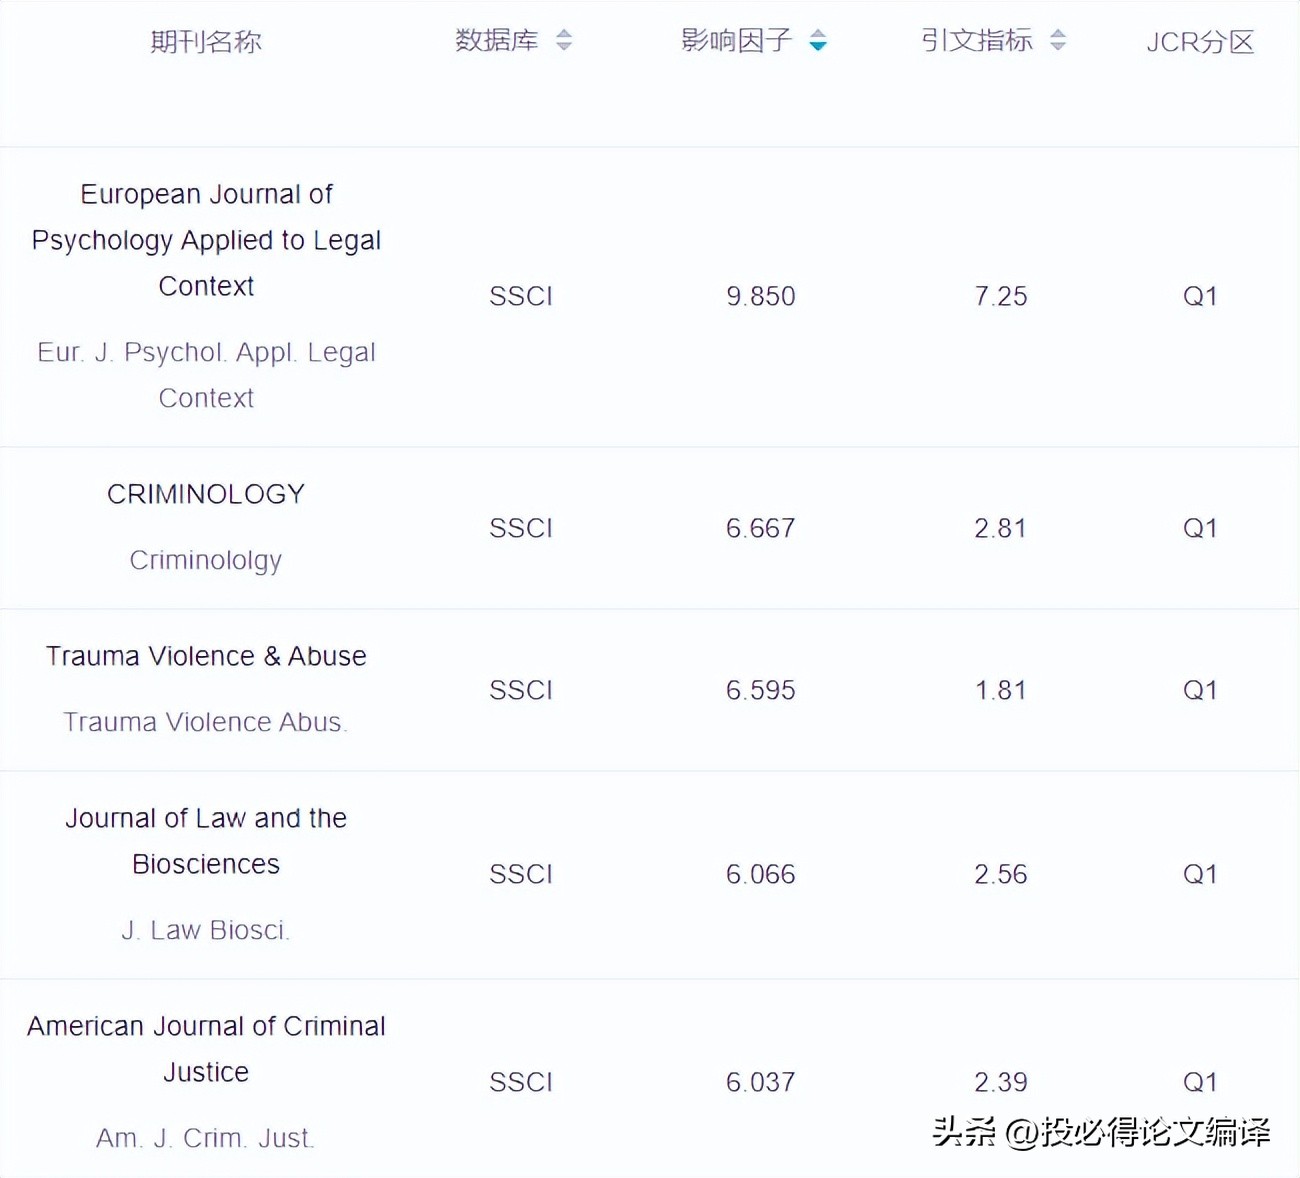
Task: Open European Journal of Psychology Applied to Legal Context
Action: click(x=206, y=240)
